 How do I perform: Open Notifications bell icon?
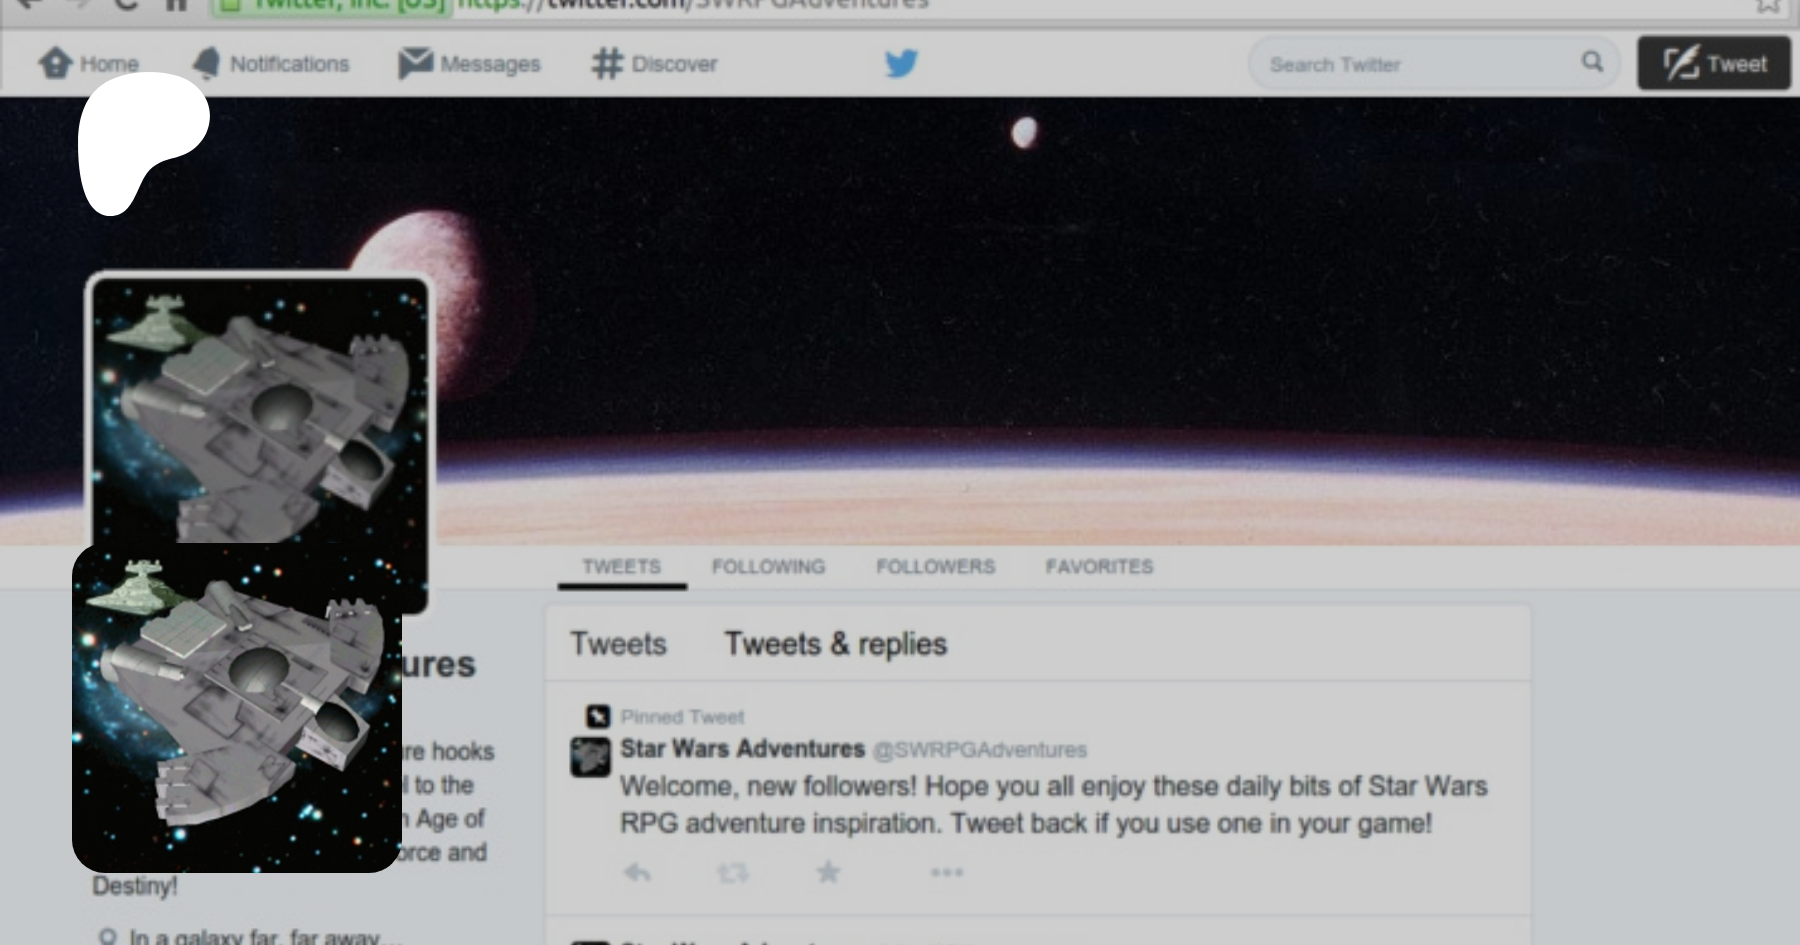(206, 63)
